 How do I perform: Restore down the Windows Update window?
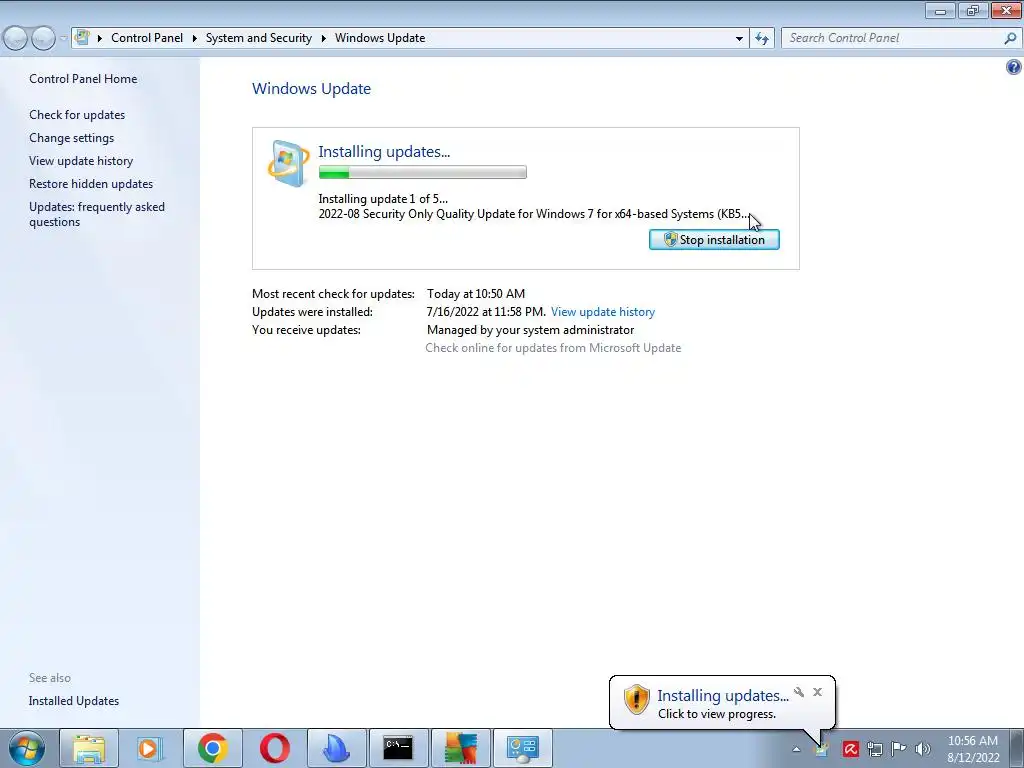[x=972, y=11]
